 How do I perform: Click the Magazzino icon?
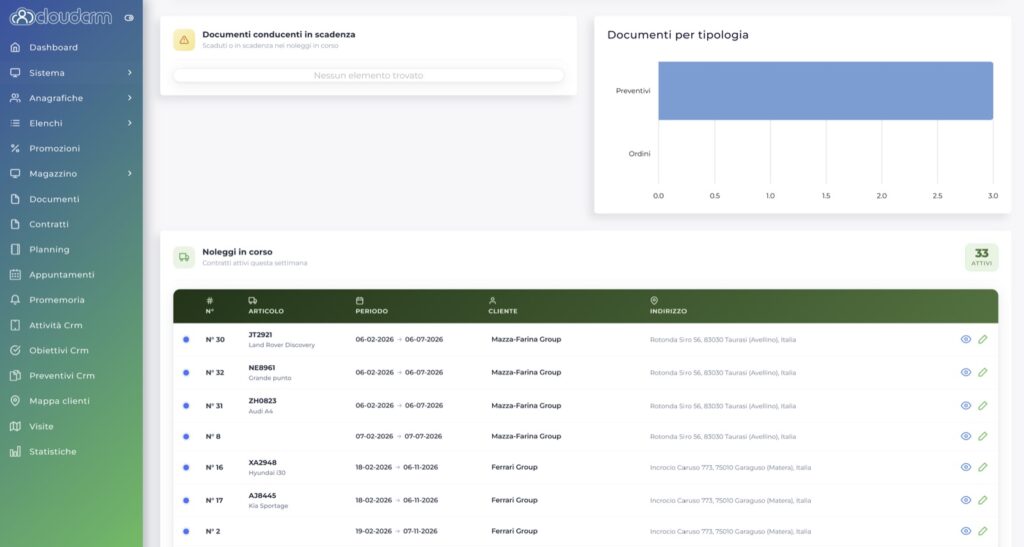(x=15, y=174)
